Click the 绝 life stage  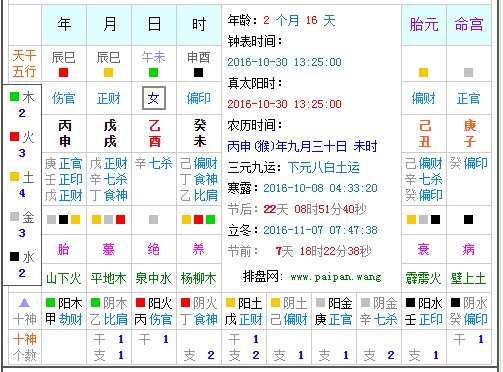coord(153,249)
